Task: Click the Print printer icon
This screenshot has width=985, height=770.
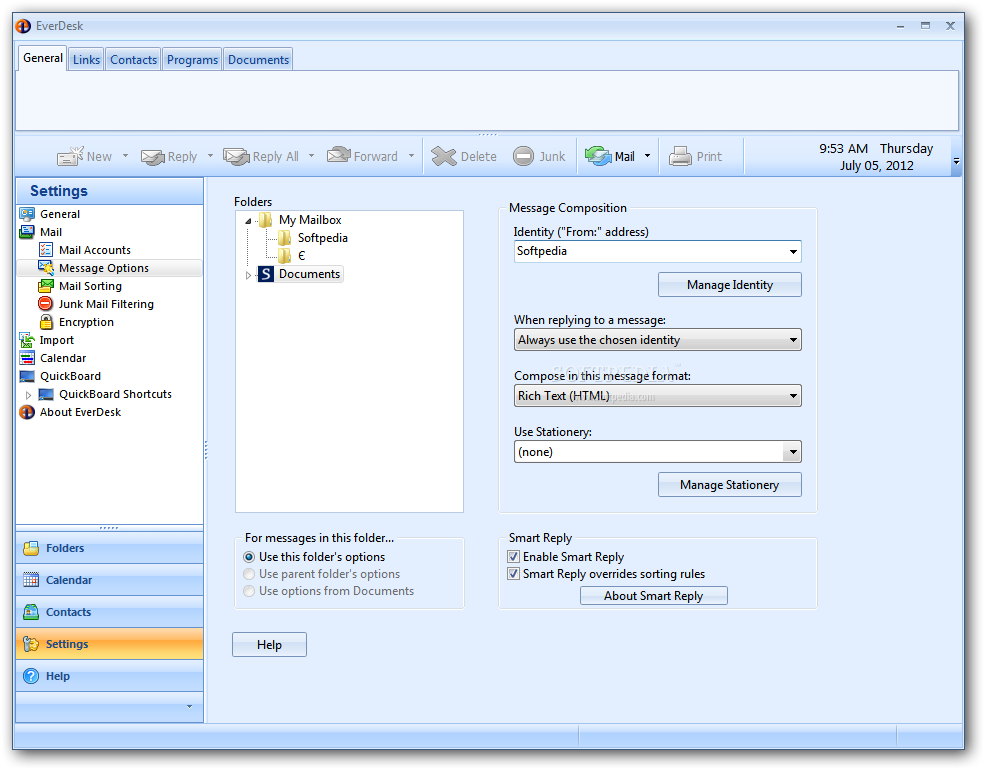Action: [680, 156]
